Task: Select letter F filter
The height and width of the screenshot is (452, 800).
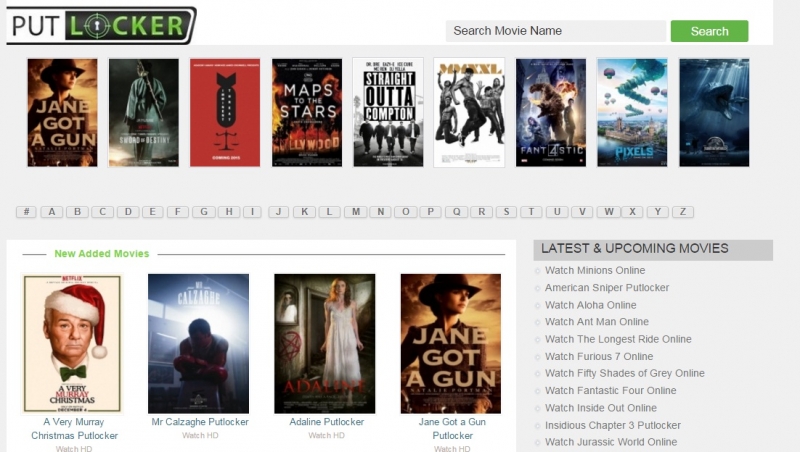Action: 178,212
